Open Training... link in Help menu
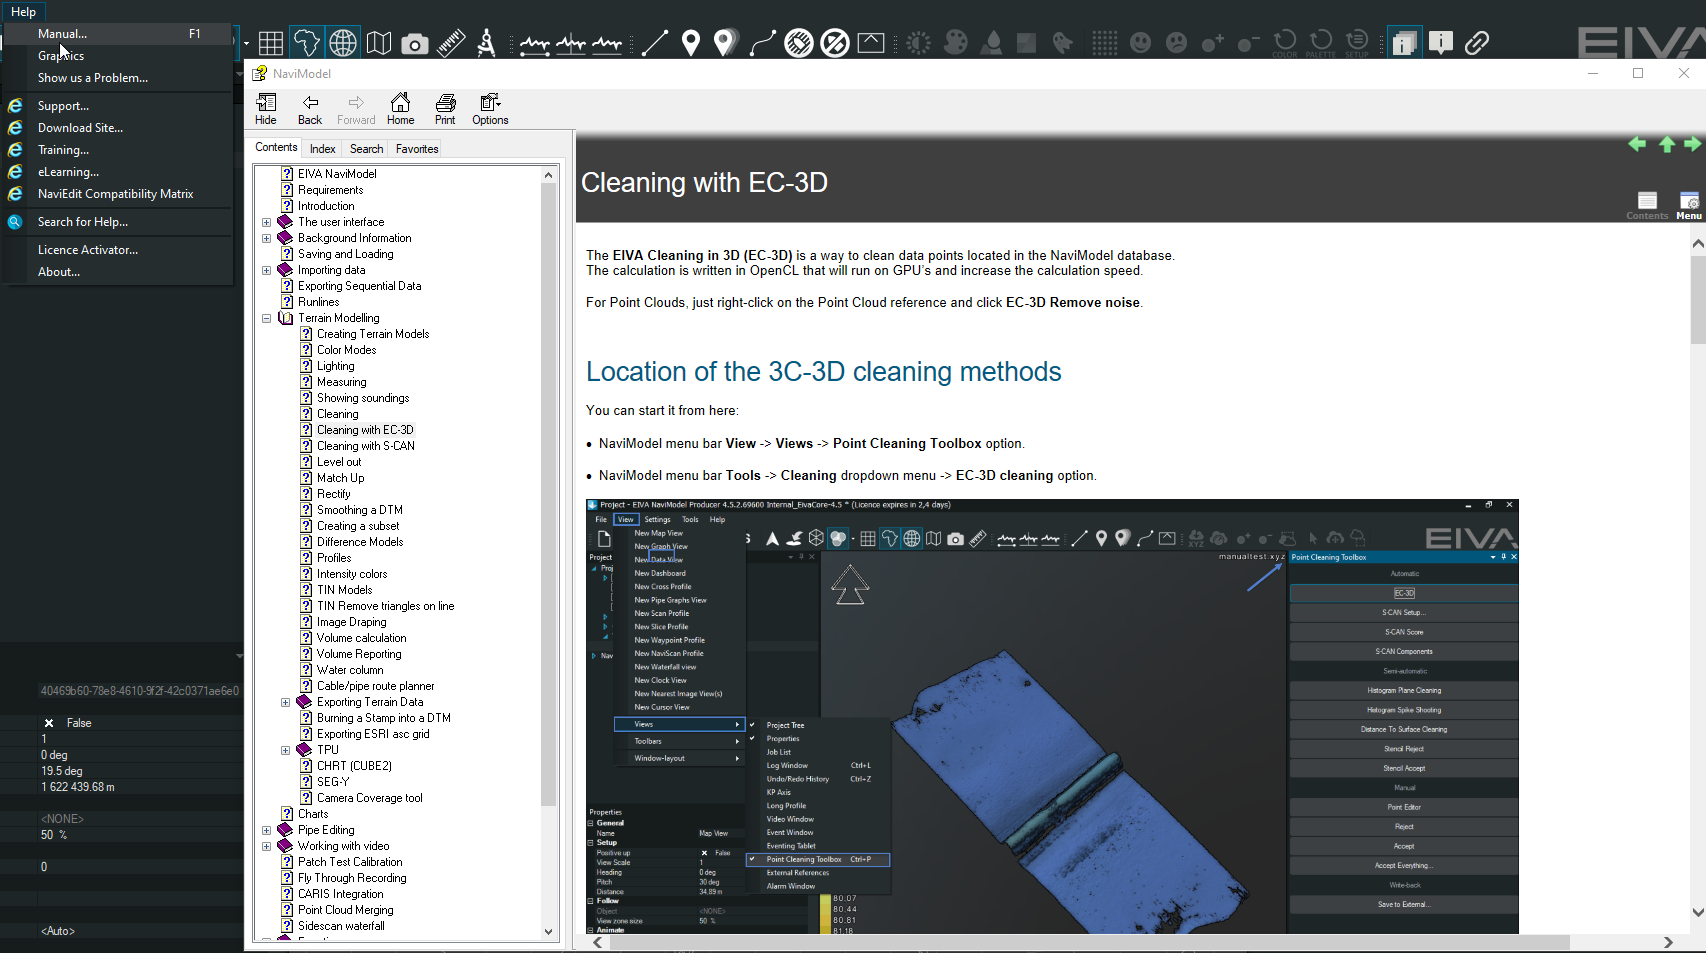The image size is (1706, 953). tap(118, 150)
